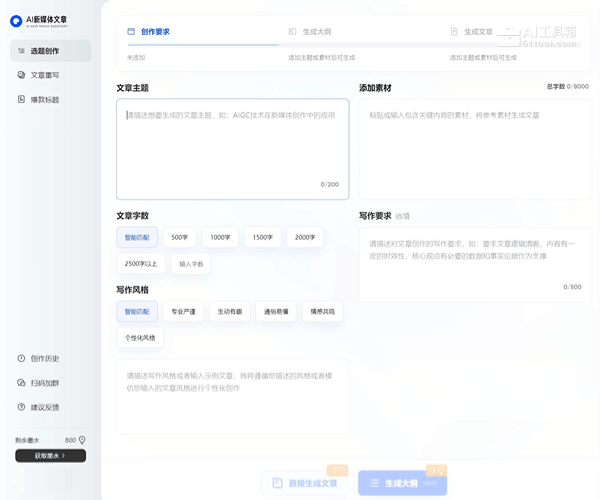Click inside the 文章主题 text box
Screen dimensions: 600x500
[x=232, y=148]
